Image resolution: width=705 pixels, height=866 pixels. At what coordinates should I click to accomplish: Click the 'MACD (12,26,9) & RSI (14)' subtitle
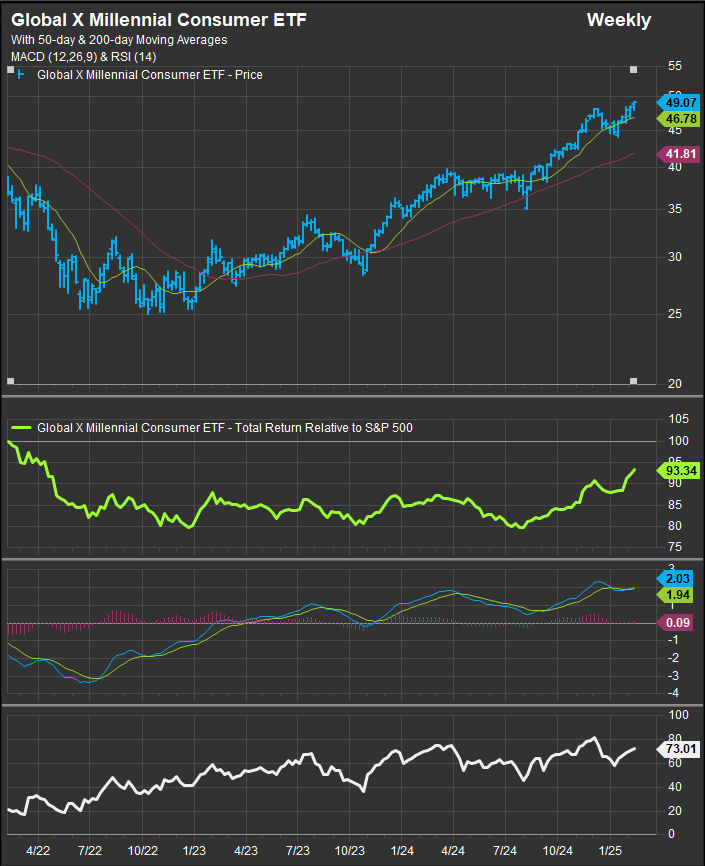click(83, 57)
